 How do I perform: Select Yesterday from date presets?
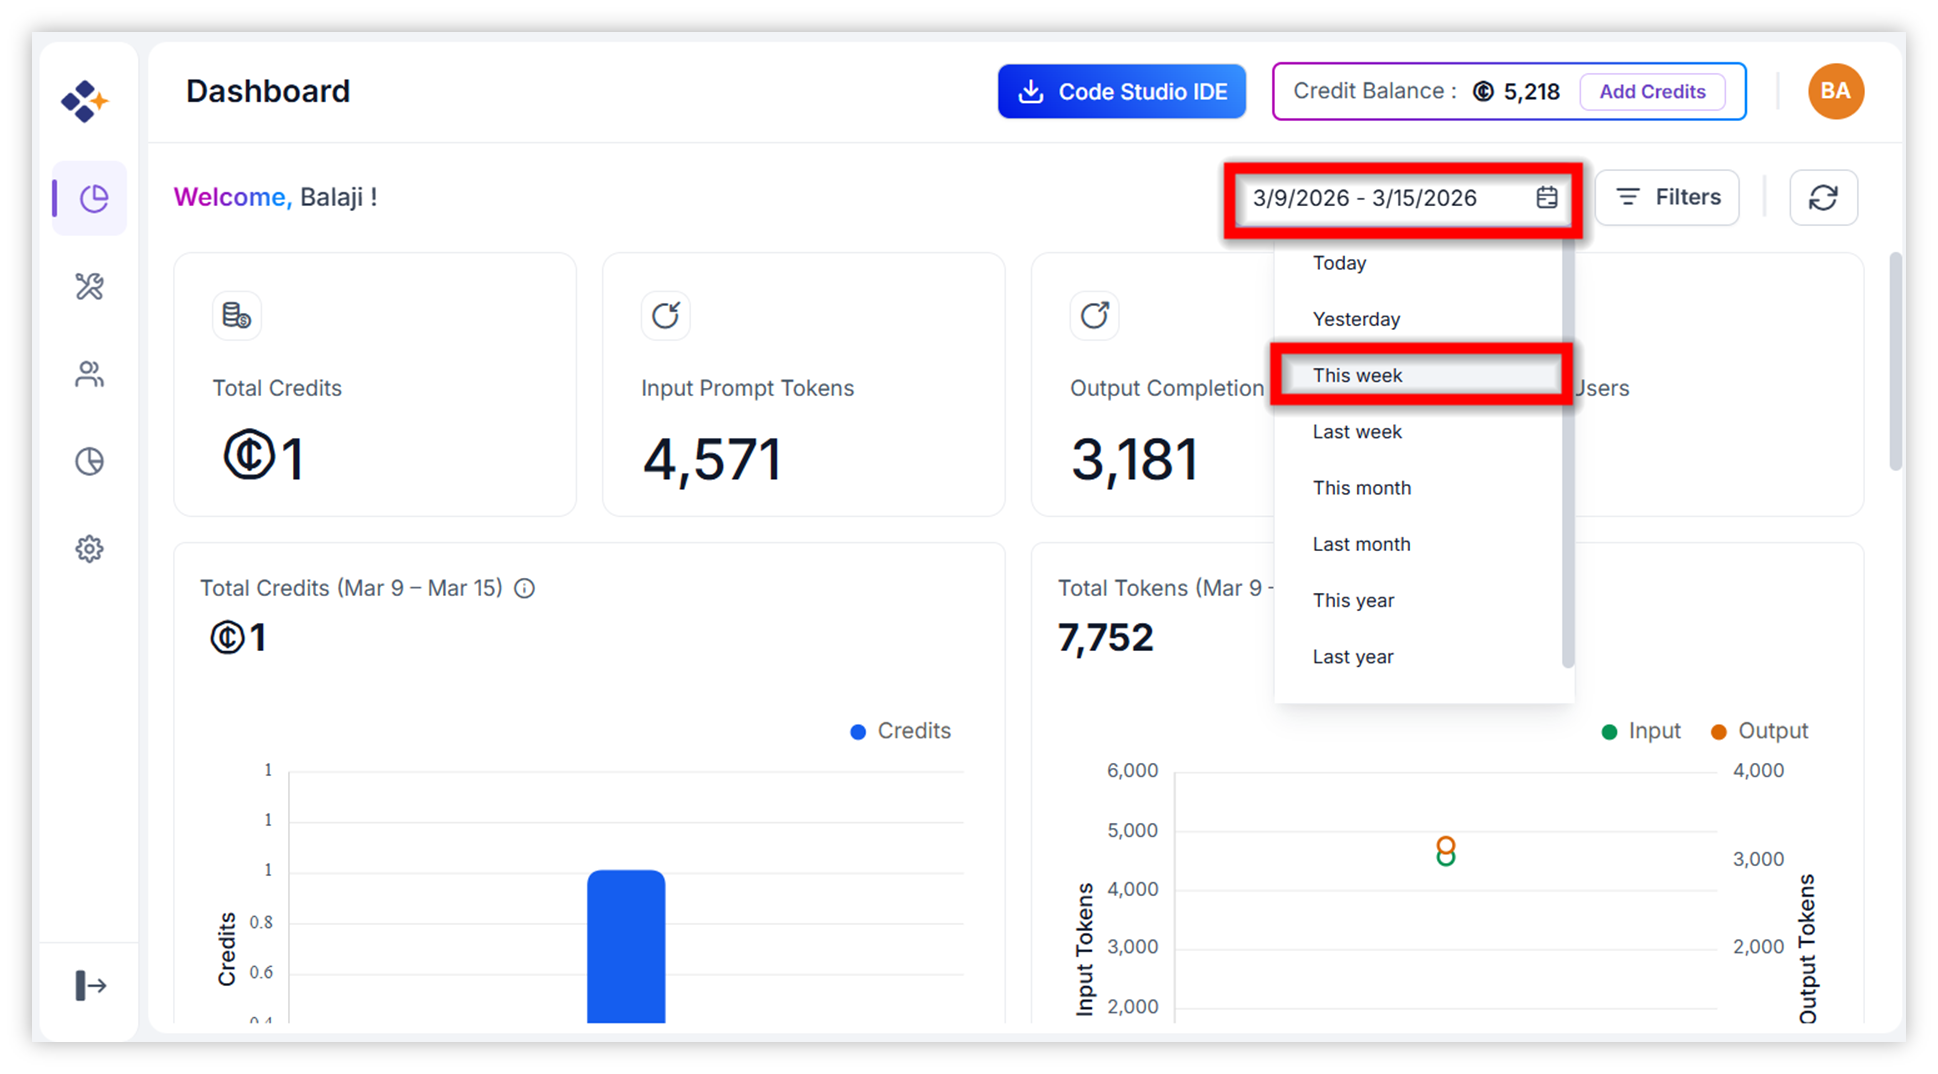1356,319
